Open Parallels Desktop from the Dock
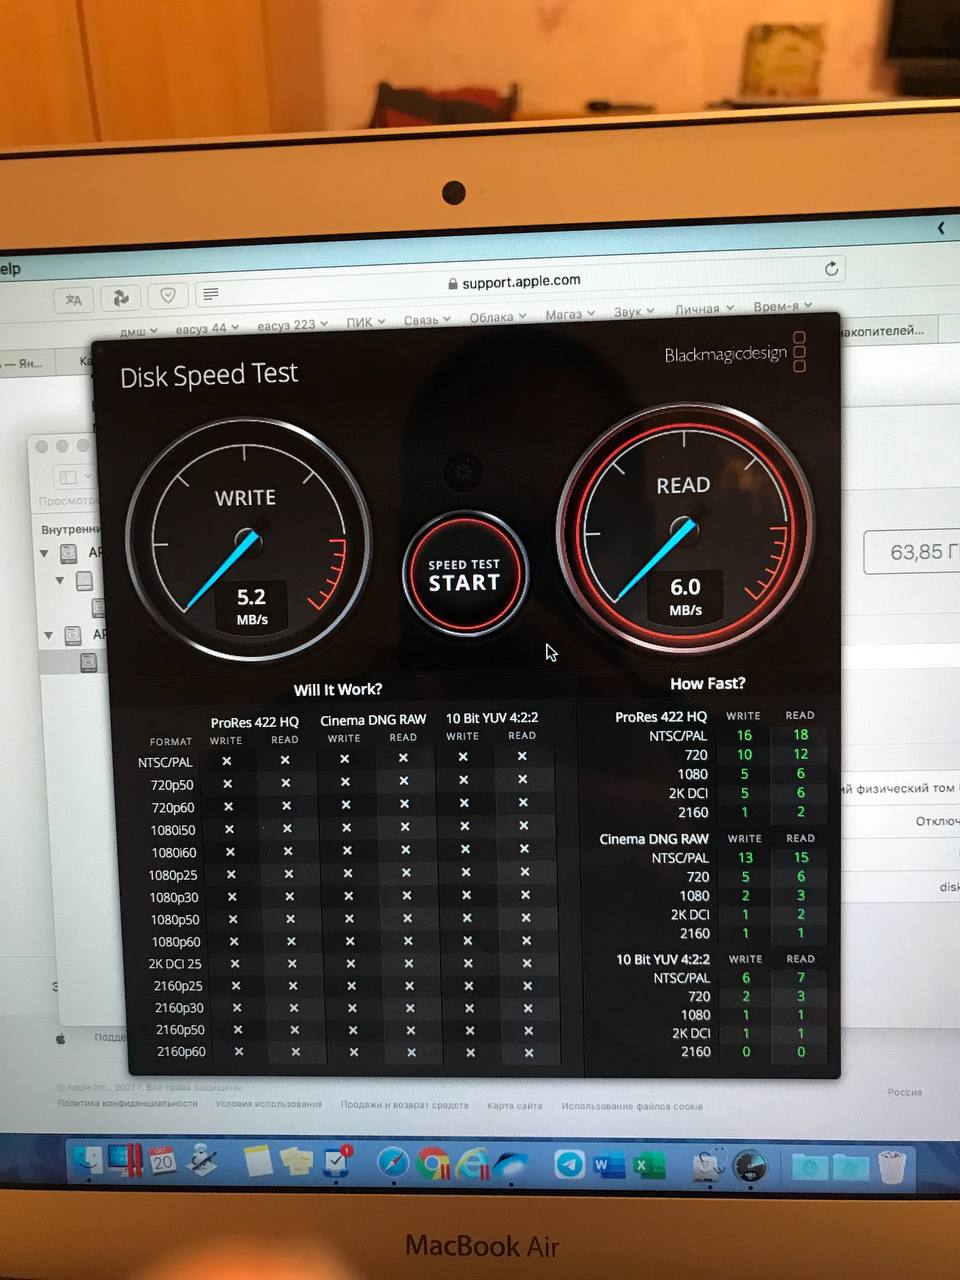The height and width of the screenshot is (1280, 960). pyautogui.click(x=126, y=1160)
